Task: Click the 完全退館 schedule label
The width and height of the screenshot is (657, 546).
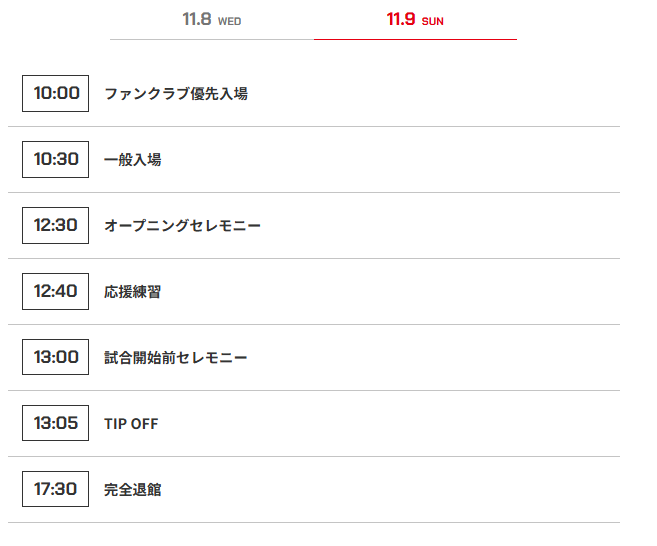Action: pyautogui.click(x=132, y=490)
